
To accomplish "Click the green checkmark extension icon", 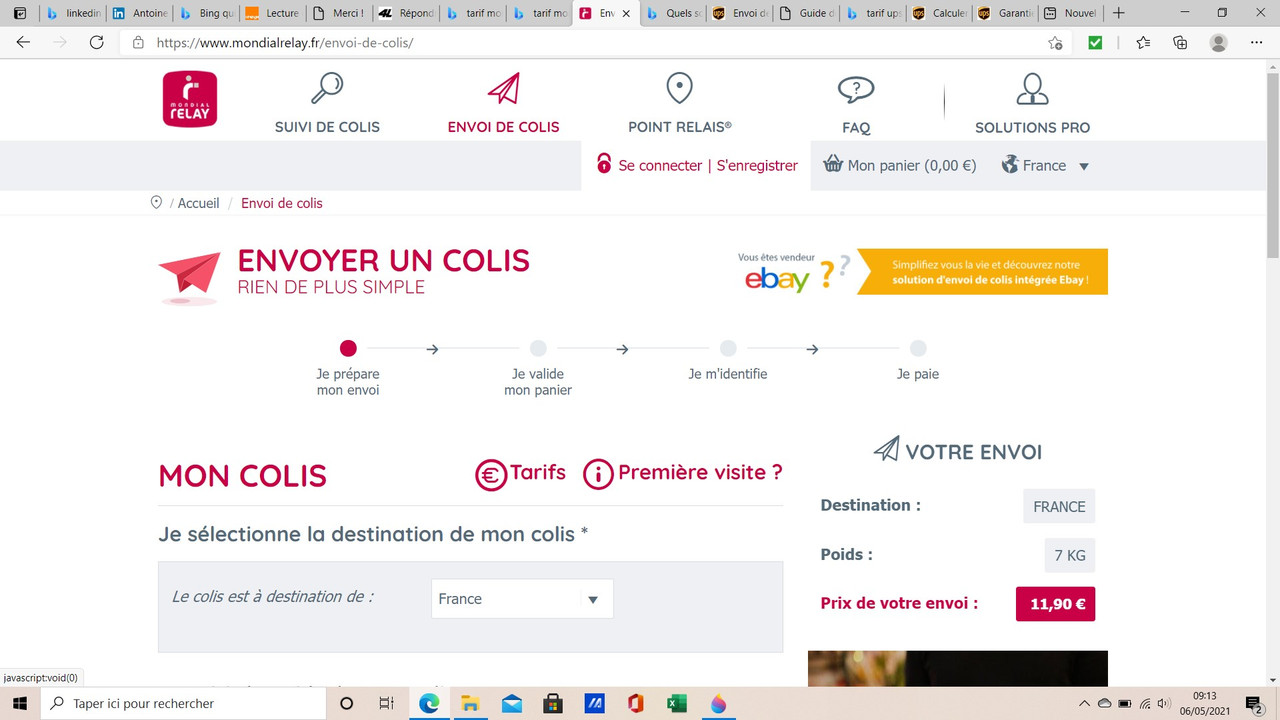I will coord(1095,42).
